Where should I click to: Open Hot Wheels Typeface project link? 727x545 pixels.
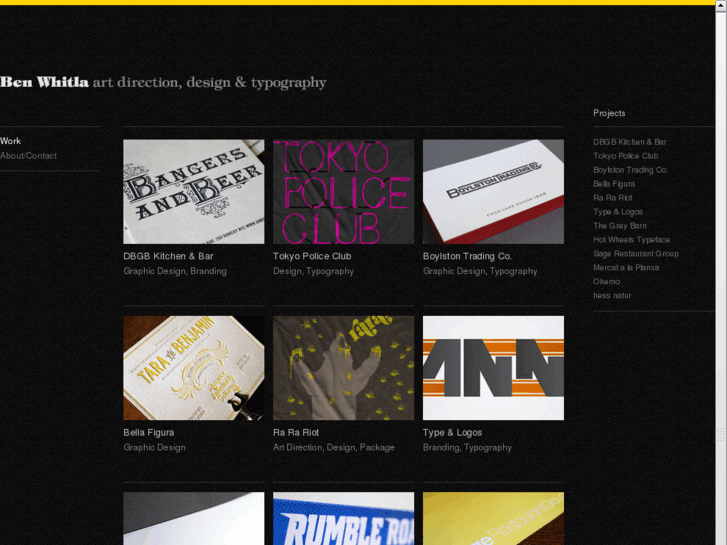[631, 240]
